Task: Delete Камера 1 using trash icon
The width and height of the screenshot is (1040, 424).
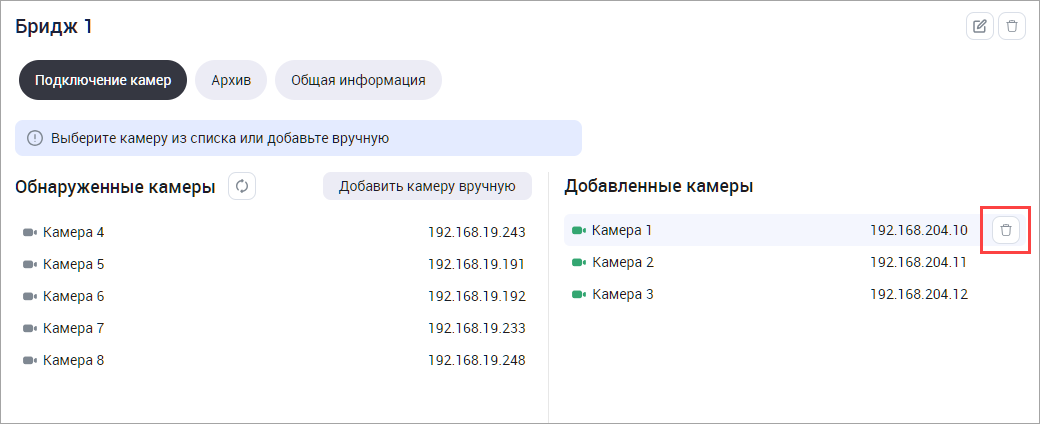Action: [1006, 231]
